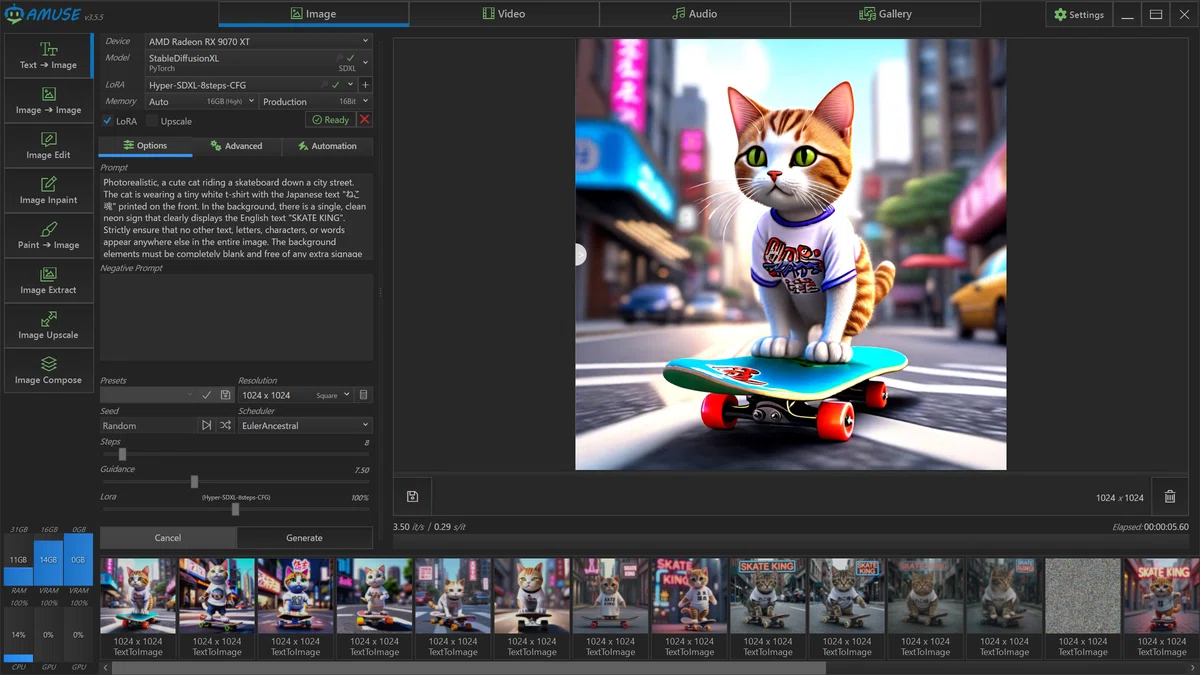Enable the Upscale checkbox
The image size is (1200, 675).
click(152, 121)
